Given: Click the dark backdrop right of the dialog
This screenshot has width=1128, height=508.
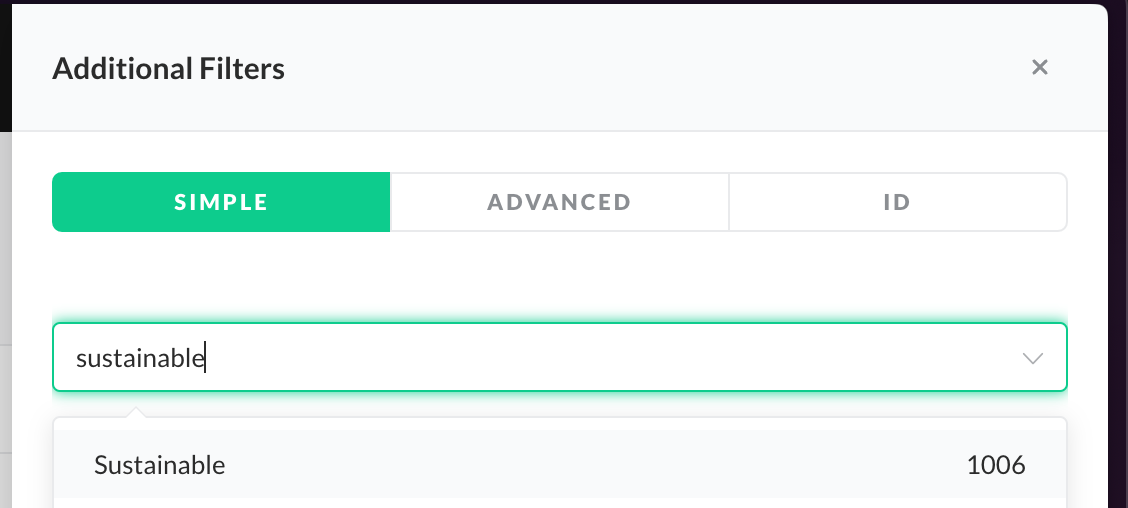Looking at the screenshot, I should point(1119,250).
